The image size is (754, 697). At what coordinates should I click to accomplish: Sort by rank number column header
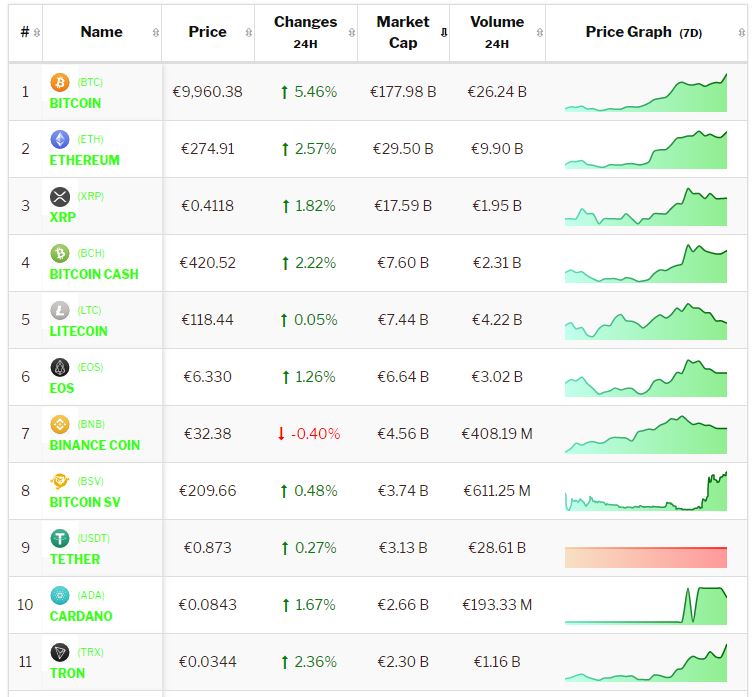(x=25, y=32)
